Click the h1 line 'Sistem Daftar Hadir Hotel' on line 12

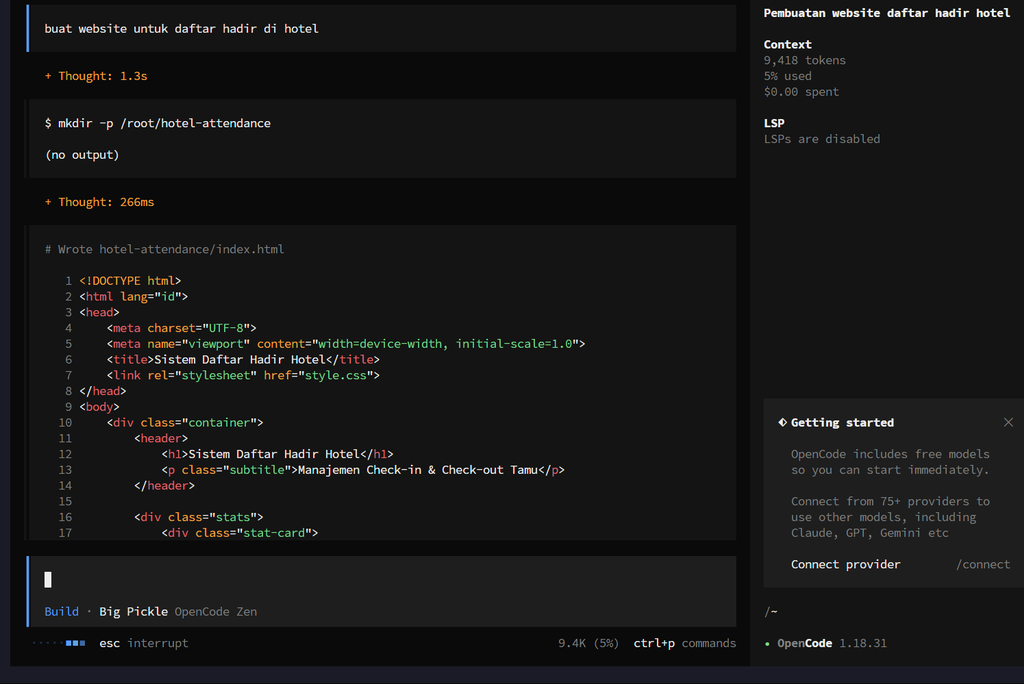(x=278, y=454)
